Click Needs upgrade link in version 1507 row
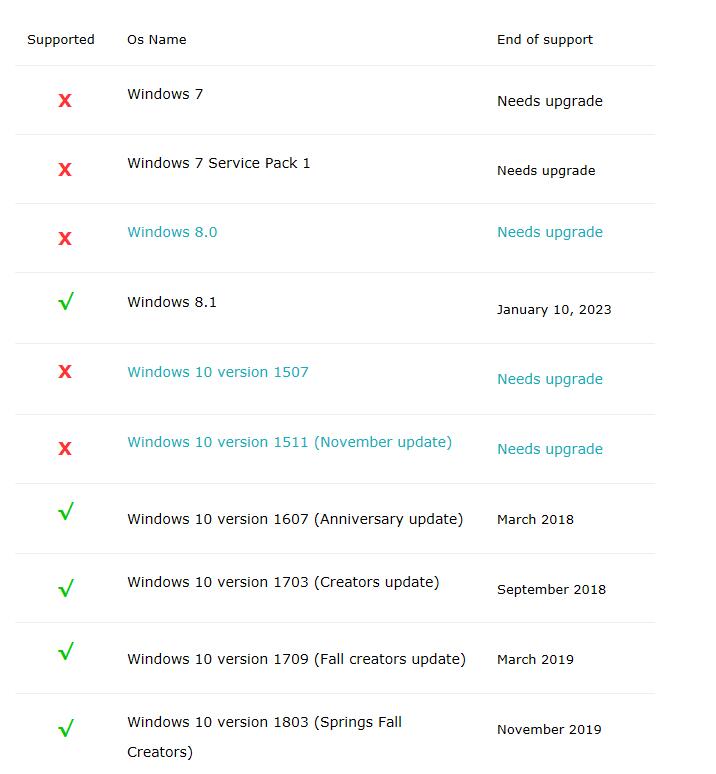 coord(550,379)
